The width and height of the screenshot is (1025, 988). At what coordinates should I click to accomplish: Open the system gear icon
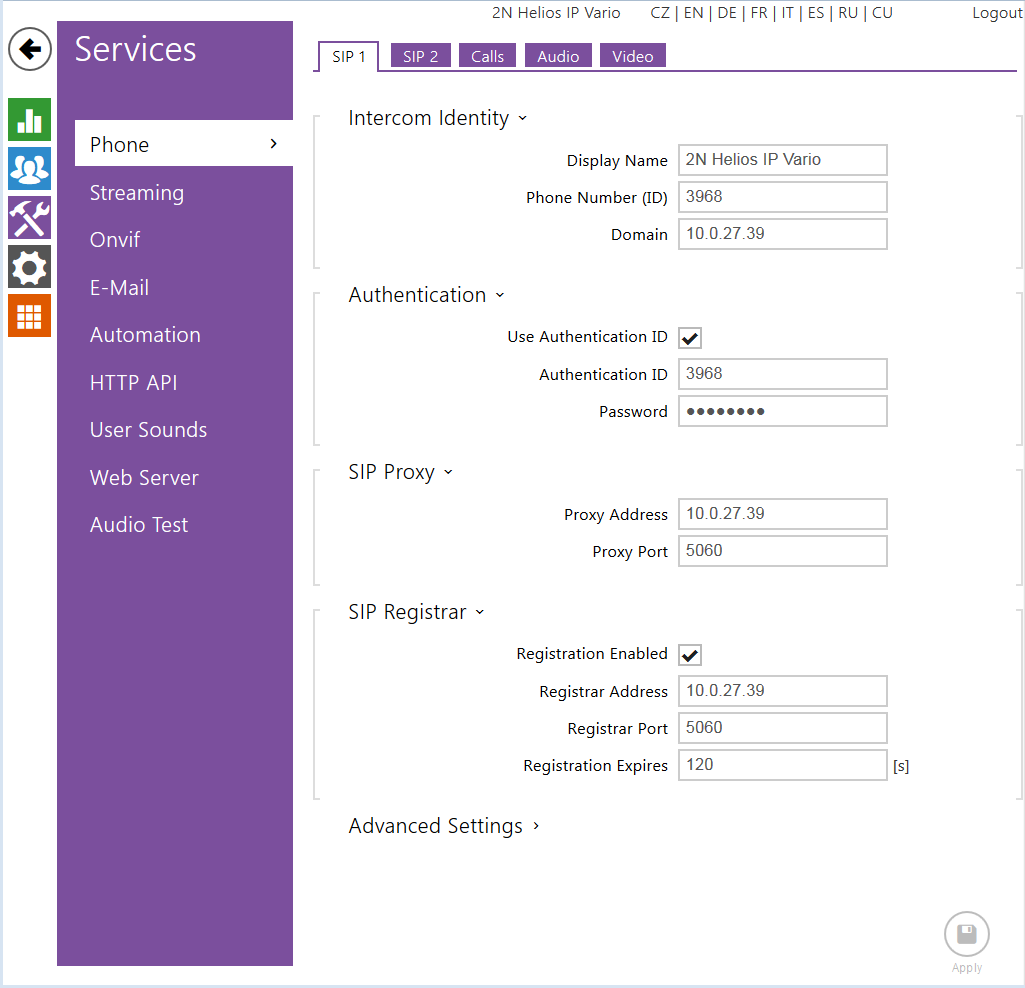30,267
